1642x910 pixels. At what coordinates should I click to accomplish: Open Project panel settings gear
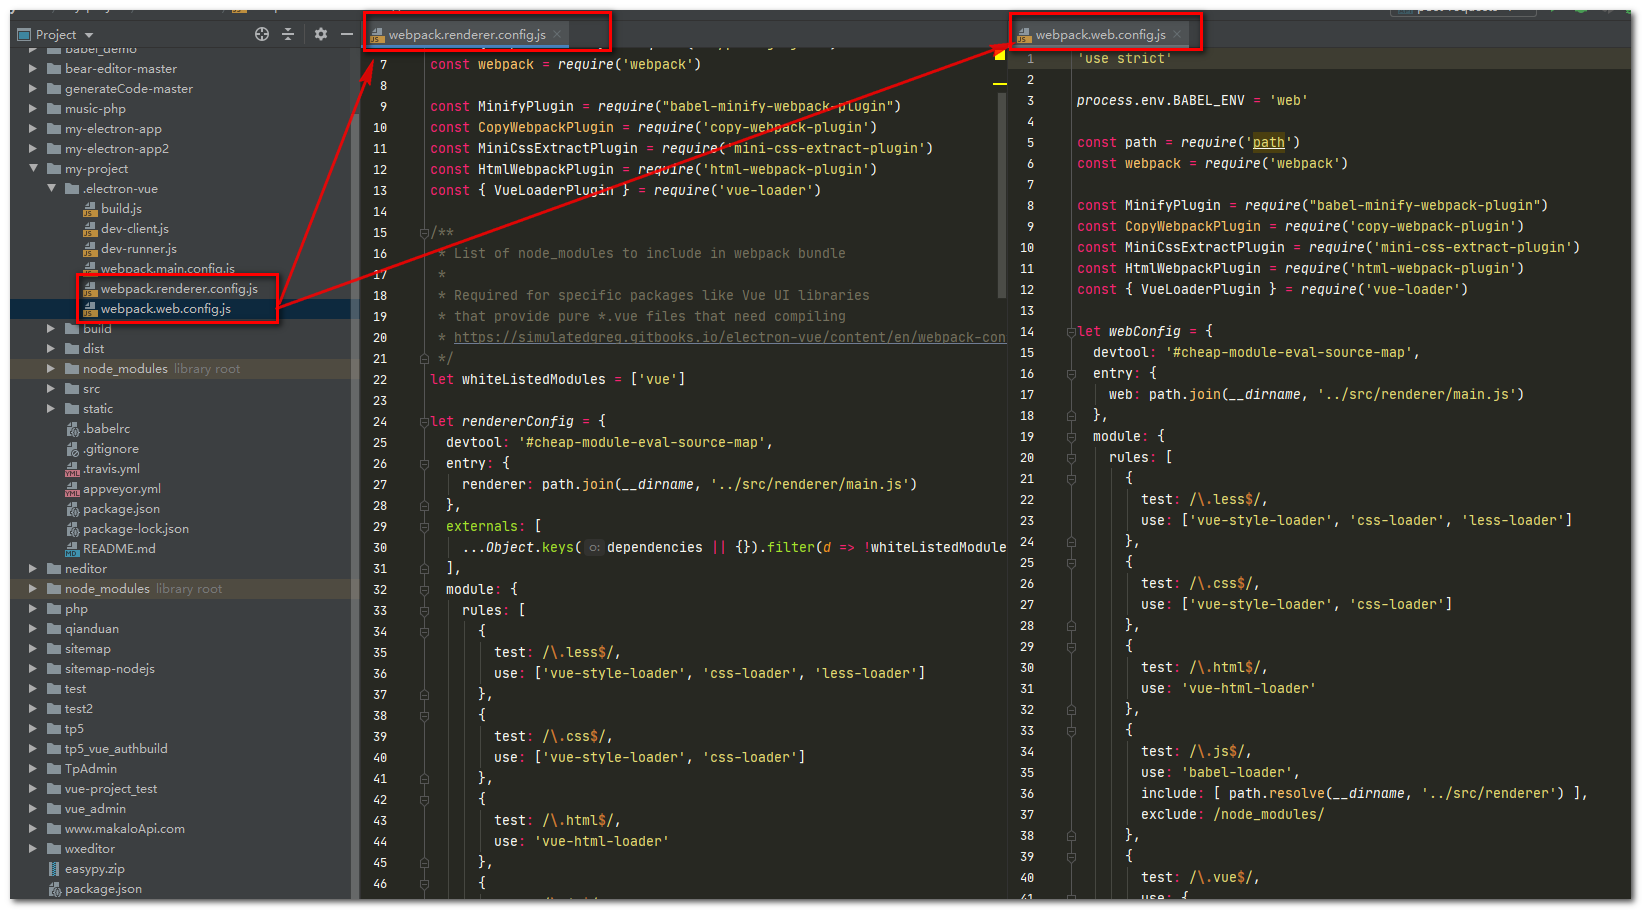(x=321, y=34)
